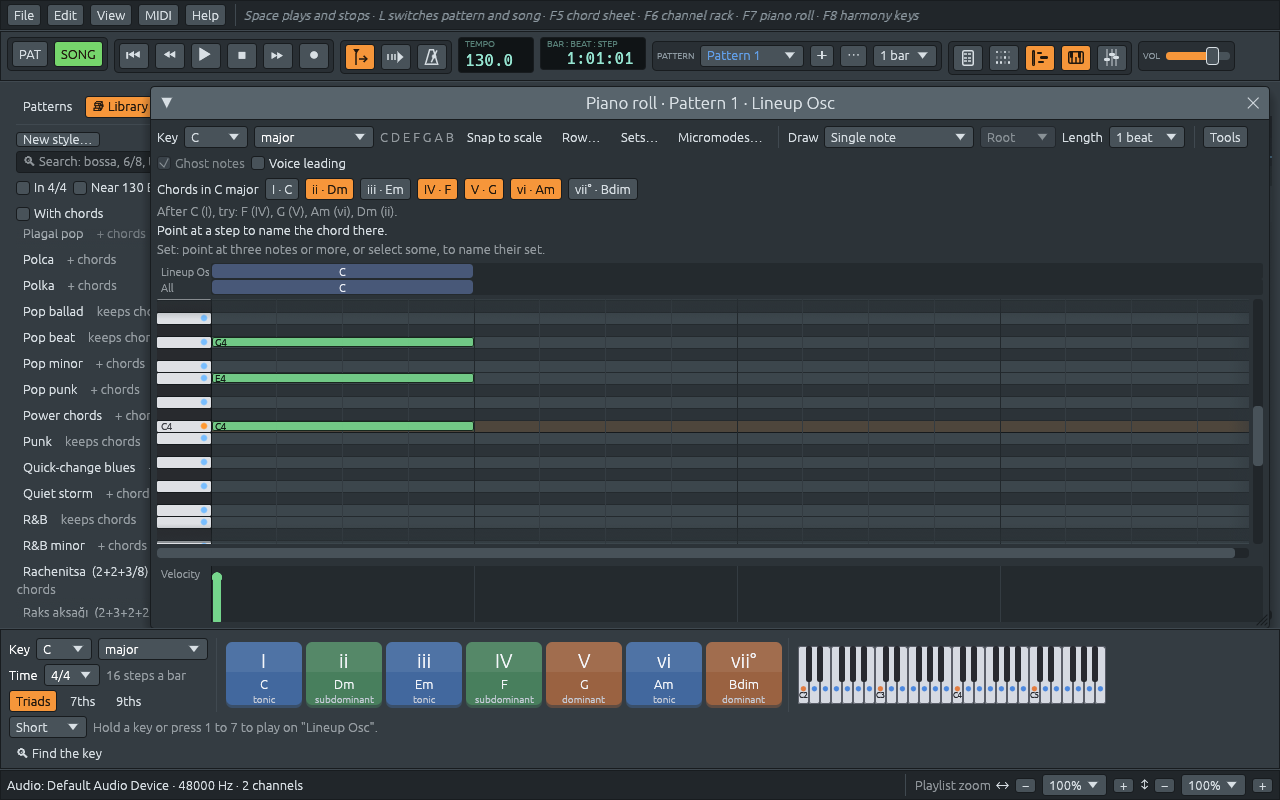Screen dimensions: 1280x800
Task: Click the Stop transport button
Action: [242, 55]
